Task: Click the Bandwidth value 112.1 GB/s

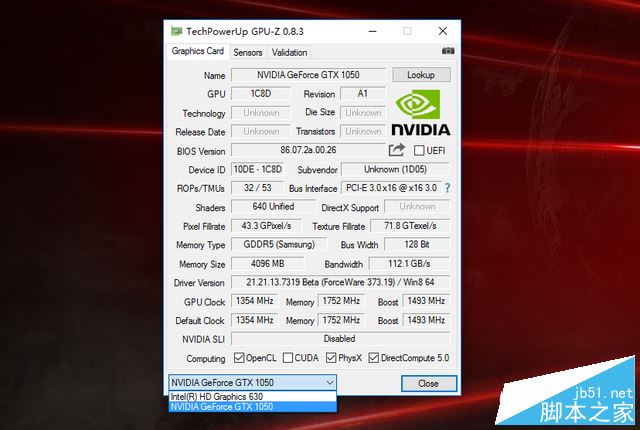Action: pyautogui.click(x=409, y=264)
